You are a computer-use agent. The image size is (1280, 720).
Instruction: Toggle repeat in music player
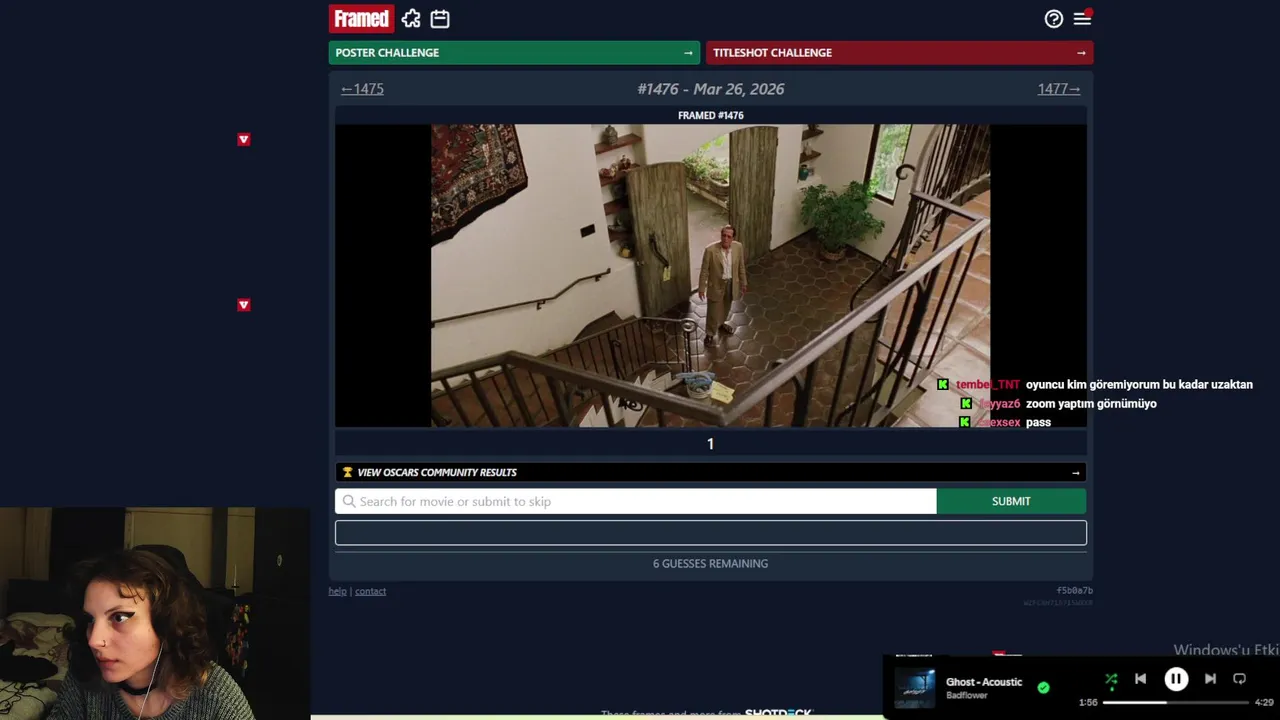coord(1239,679)
